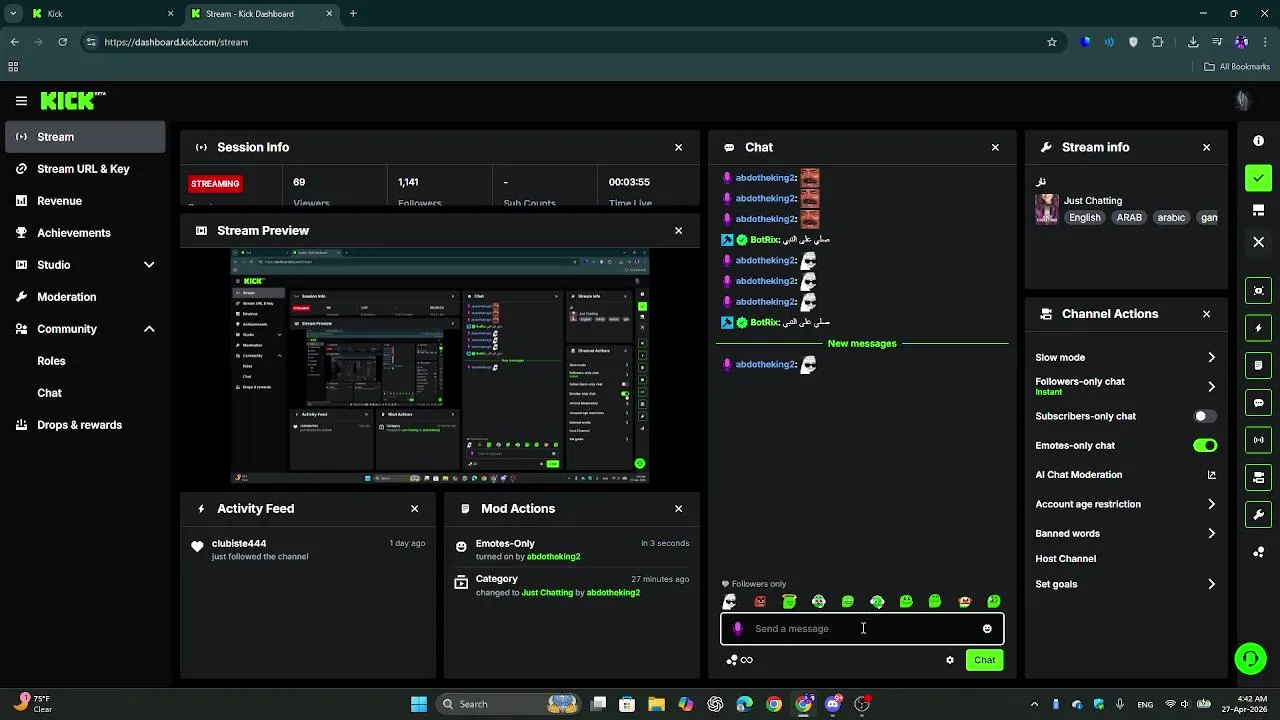Click the bubbles icon at bottom of right toolbar
The width and height of the screenshot is (1280, 720).
(1258, 552)
